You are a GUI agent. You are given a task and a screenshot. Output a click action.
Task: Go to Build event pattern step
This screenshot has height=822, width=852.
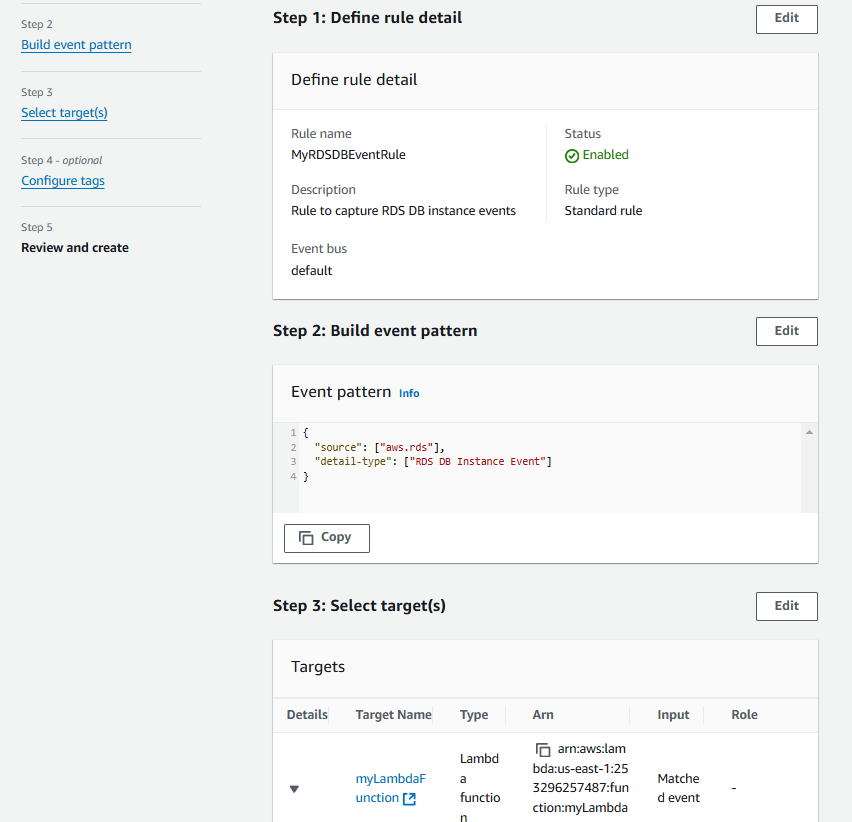tap(76, 45)
